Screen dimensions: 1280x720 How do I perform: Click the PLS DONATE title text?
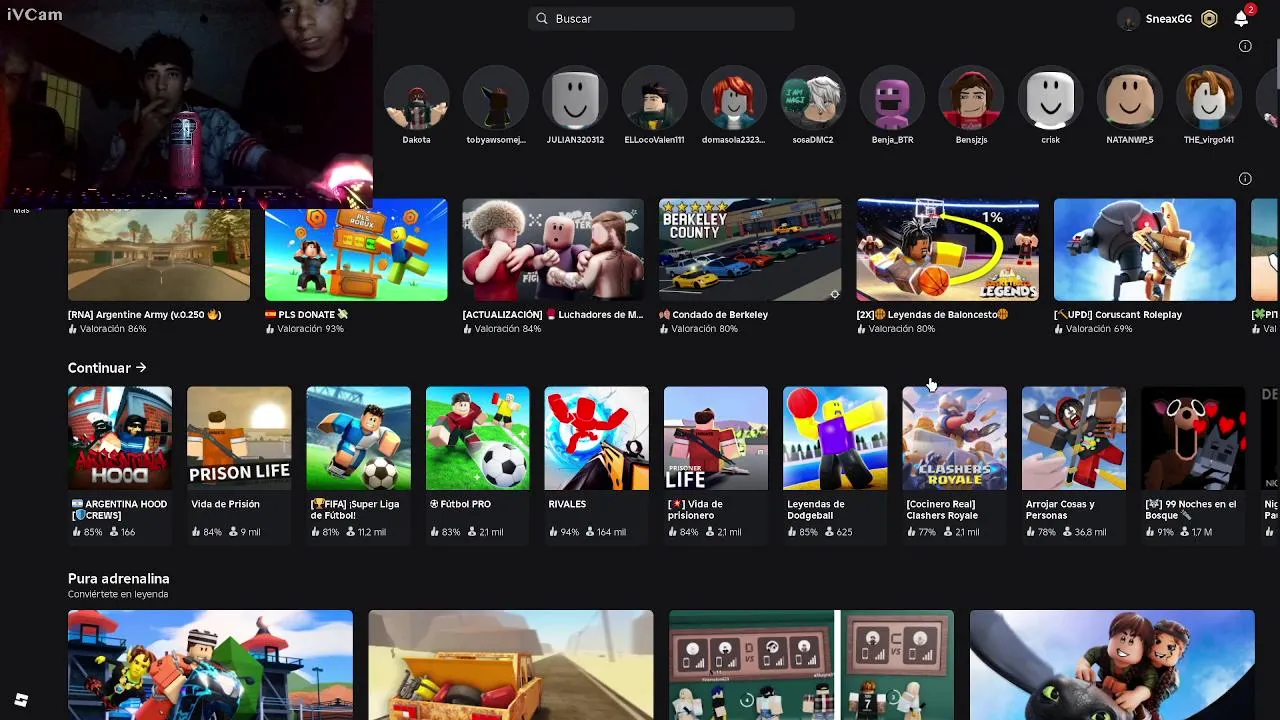click(307, 315)
